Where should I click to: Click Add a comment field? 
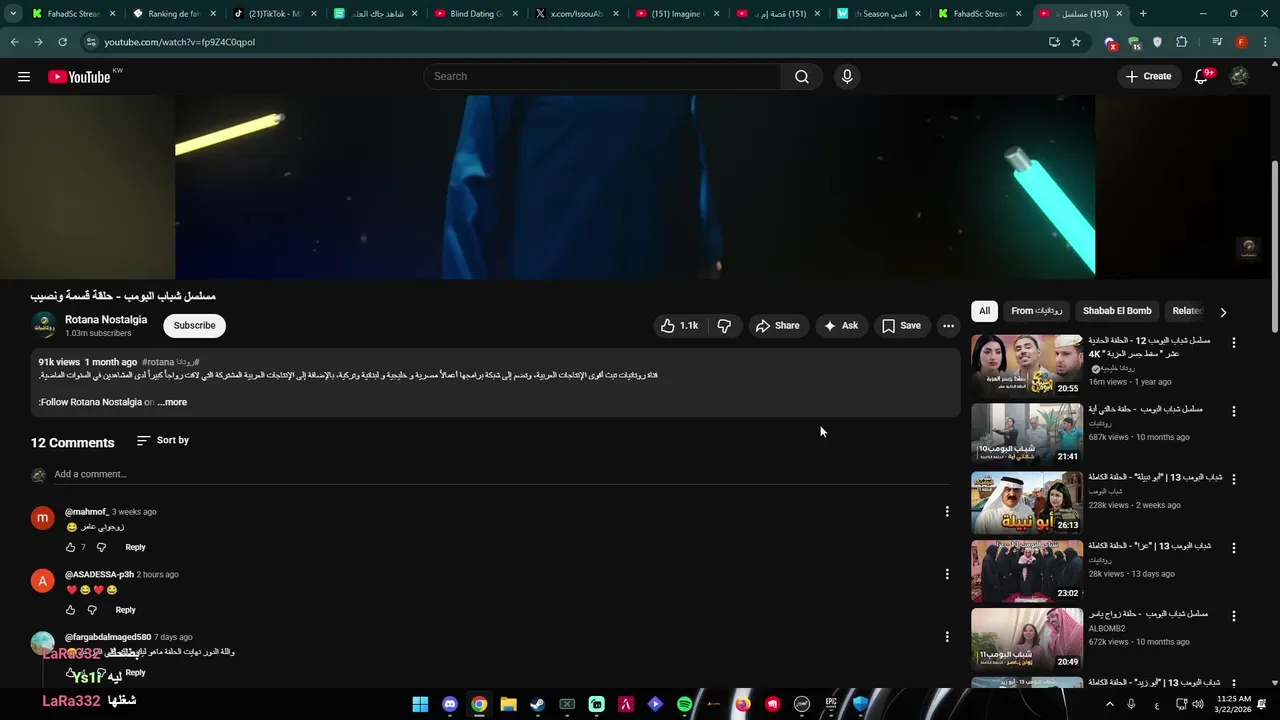point(500,474)
